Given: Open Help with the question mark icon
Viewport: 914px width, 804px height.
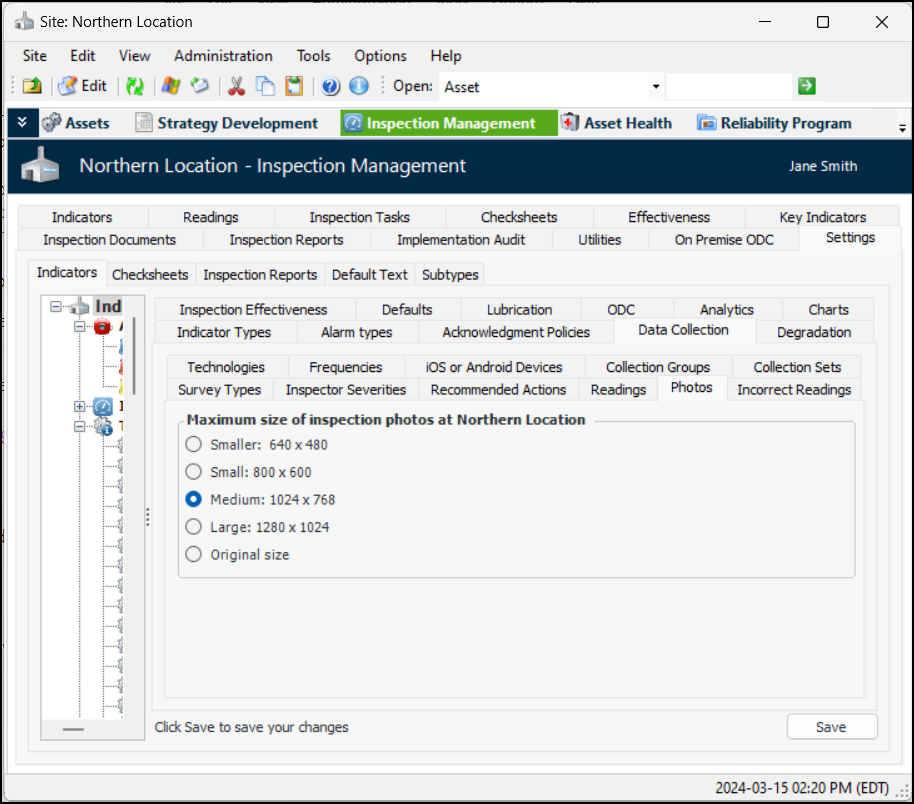Looking at the screenshot, I should coord(331,86).
